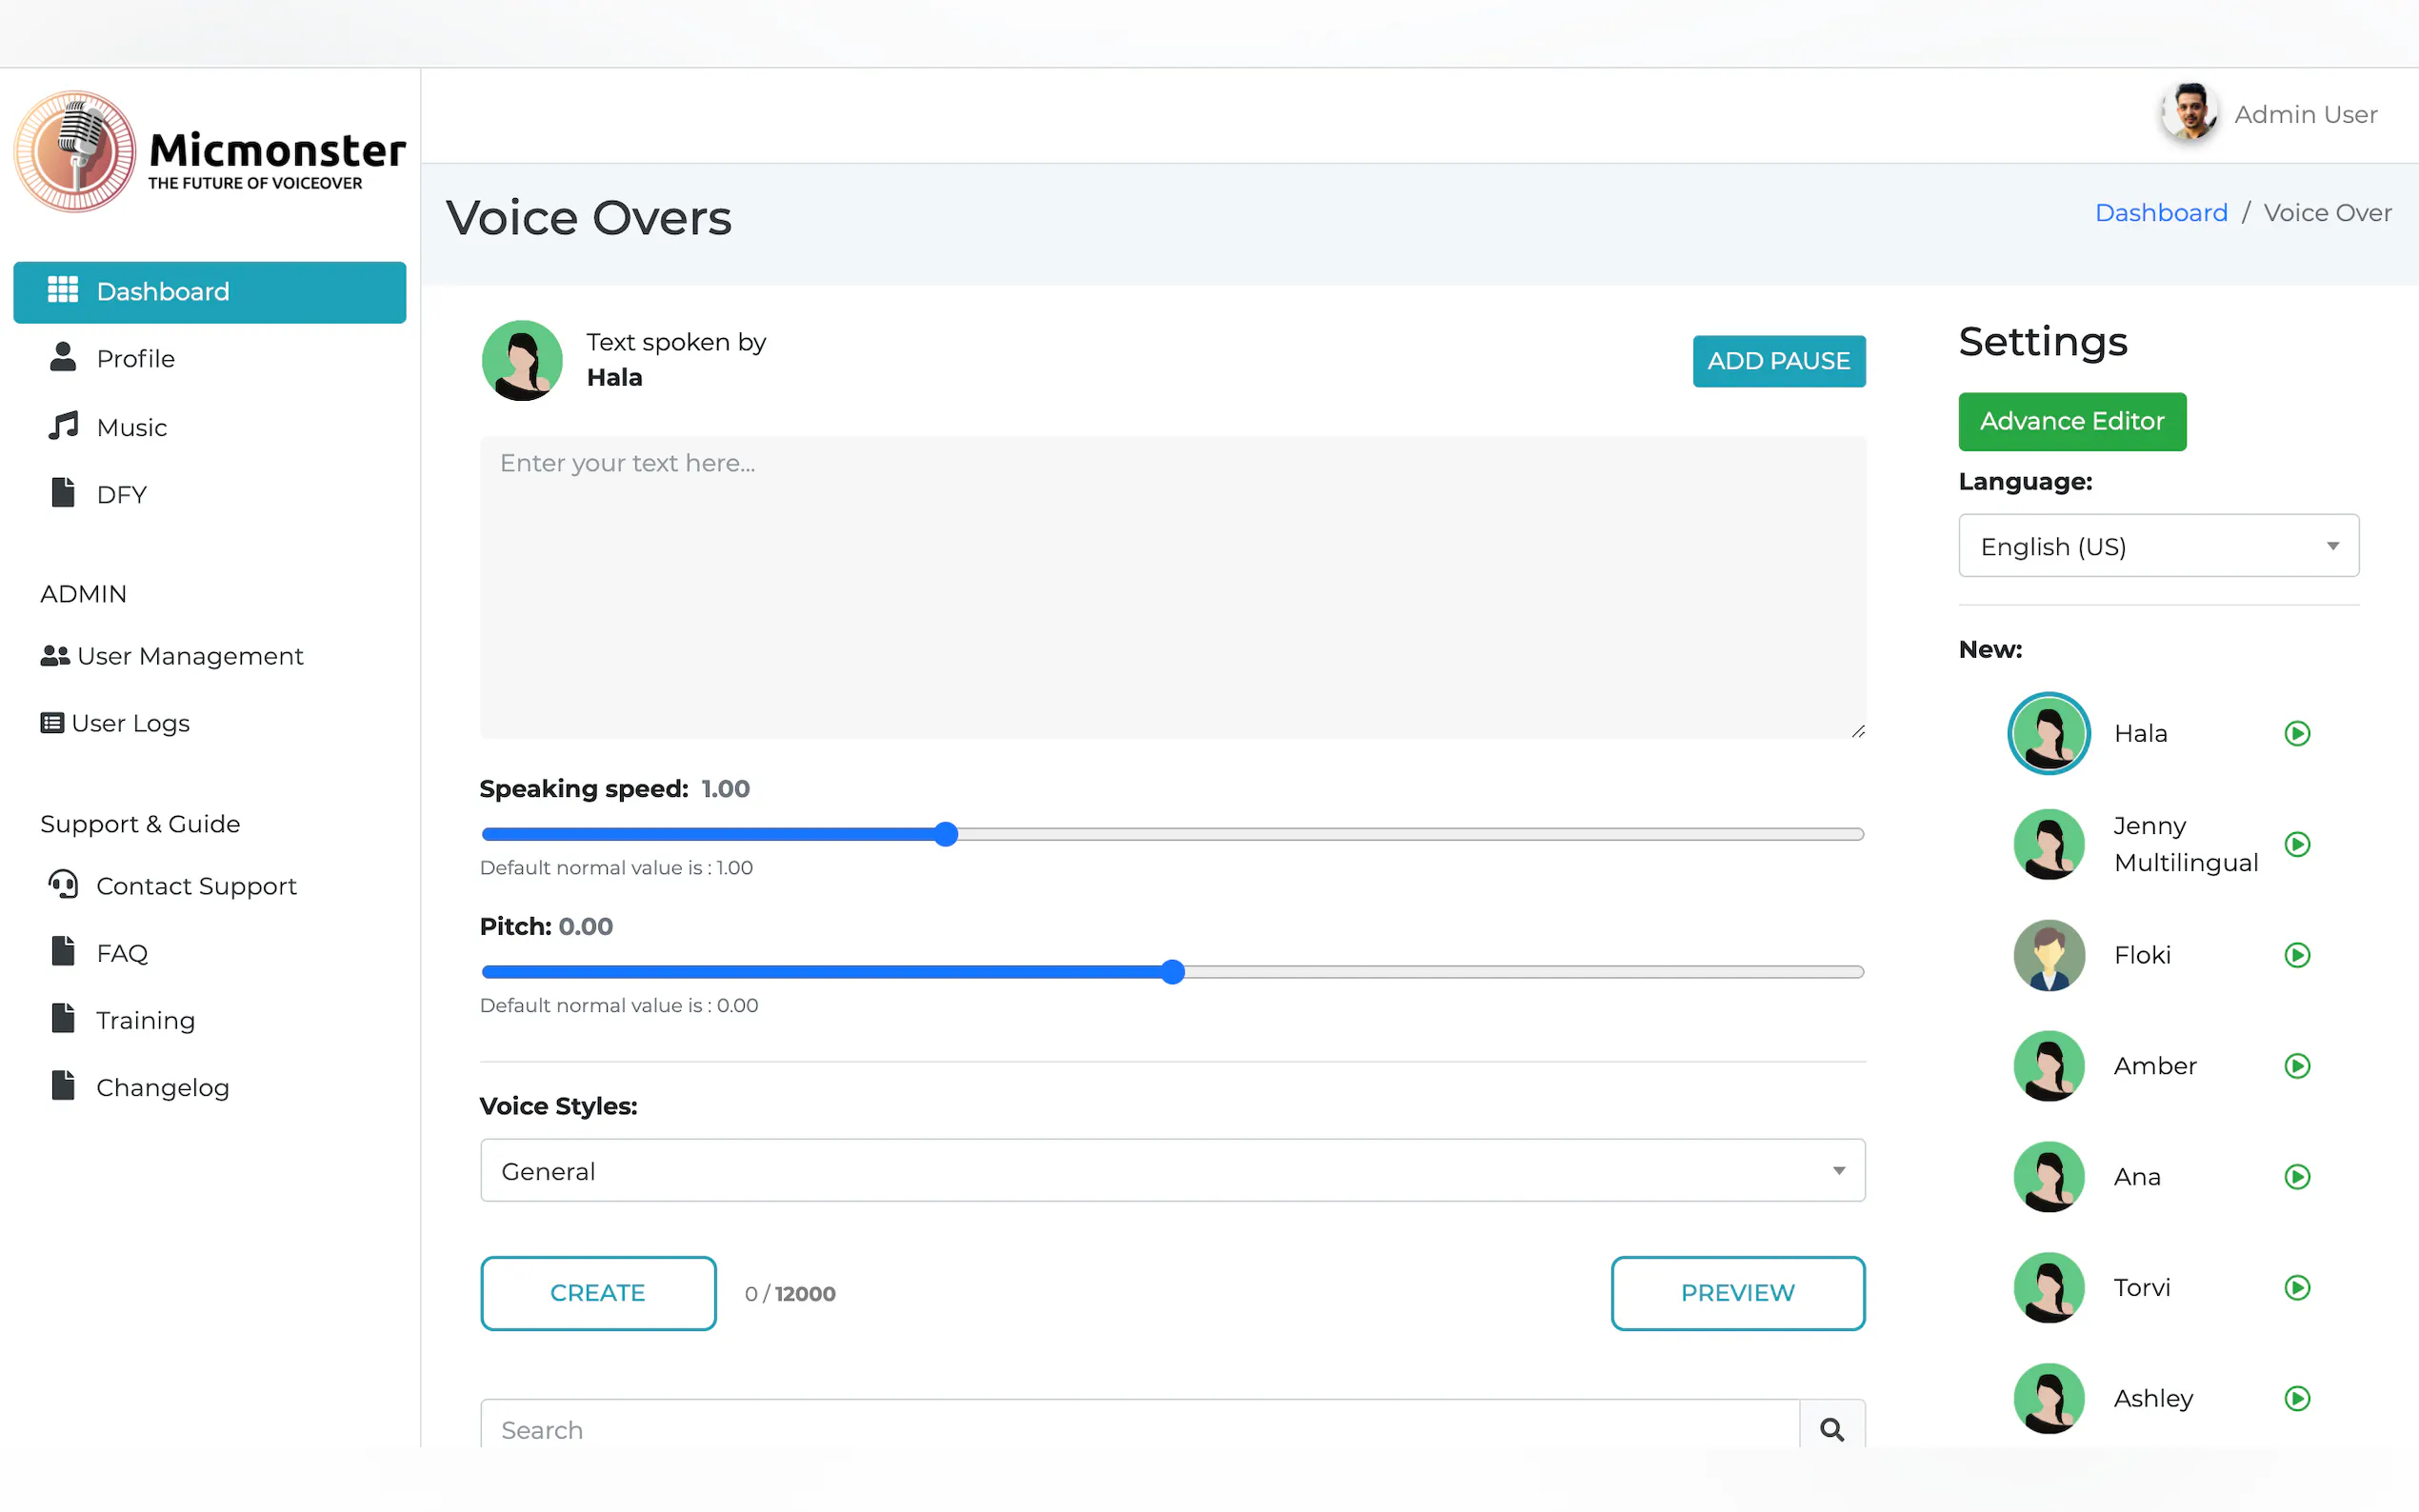This screenshot has height=1512, width=2419.
Task: Open Music from sidebar note icon
Action: pos(63,426)
